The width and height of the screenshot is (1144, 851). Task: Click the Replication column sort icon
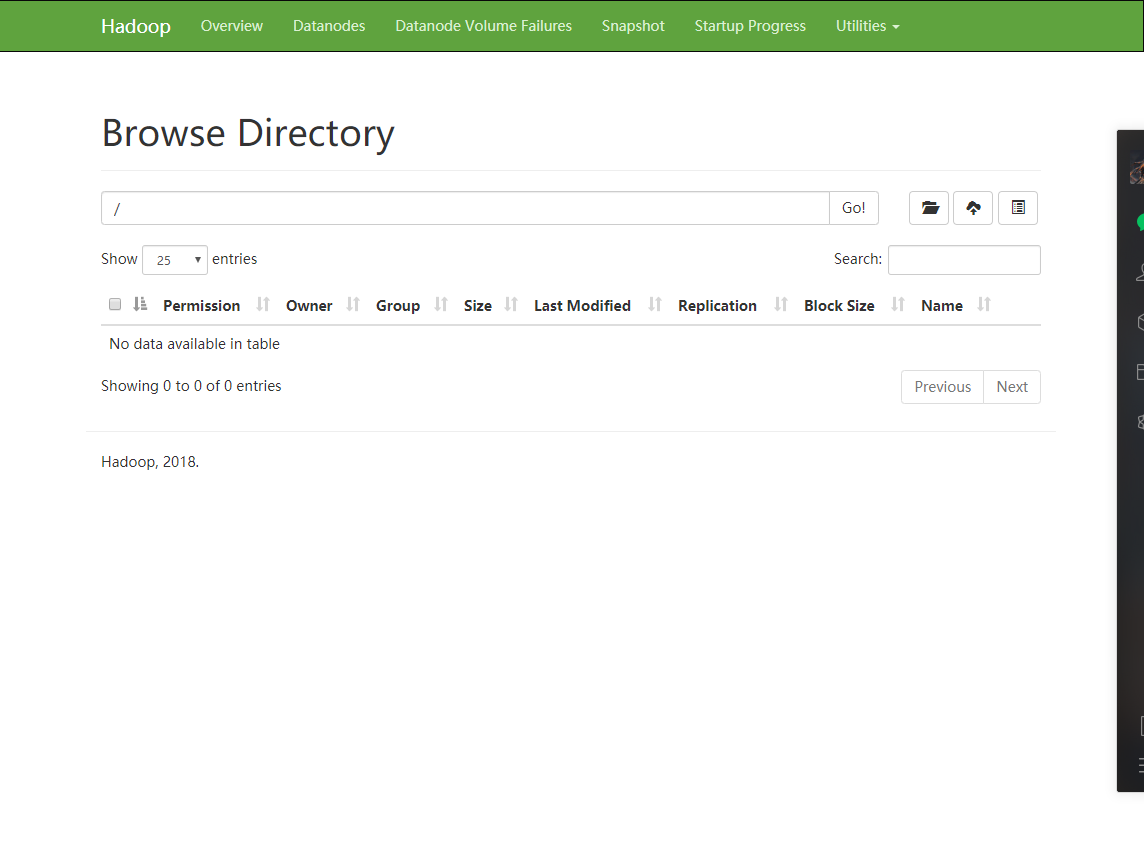(780, 305)
